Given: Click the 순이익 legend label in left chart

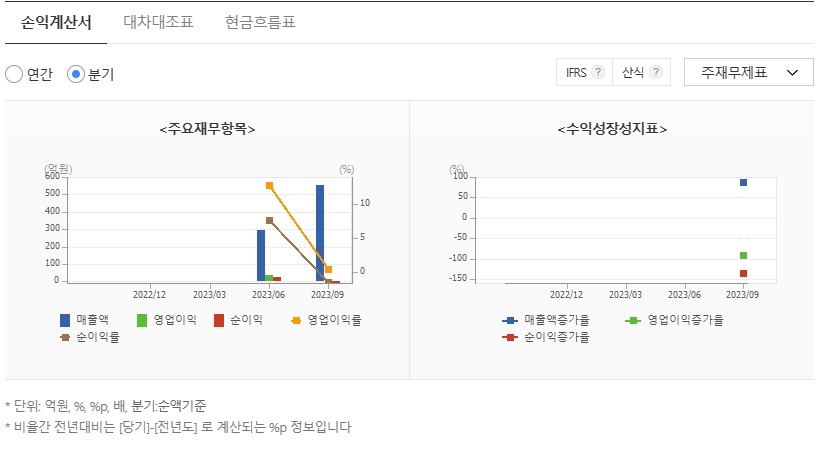Looking at the screenshot, I should [246, 320].
